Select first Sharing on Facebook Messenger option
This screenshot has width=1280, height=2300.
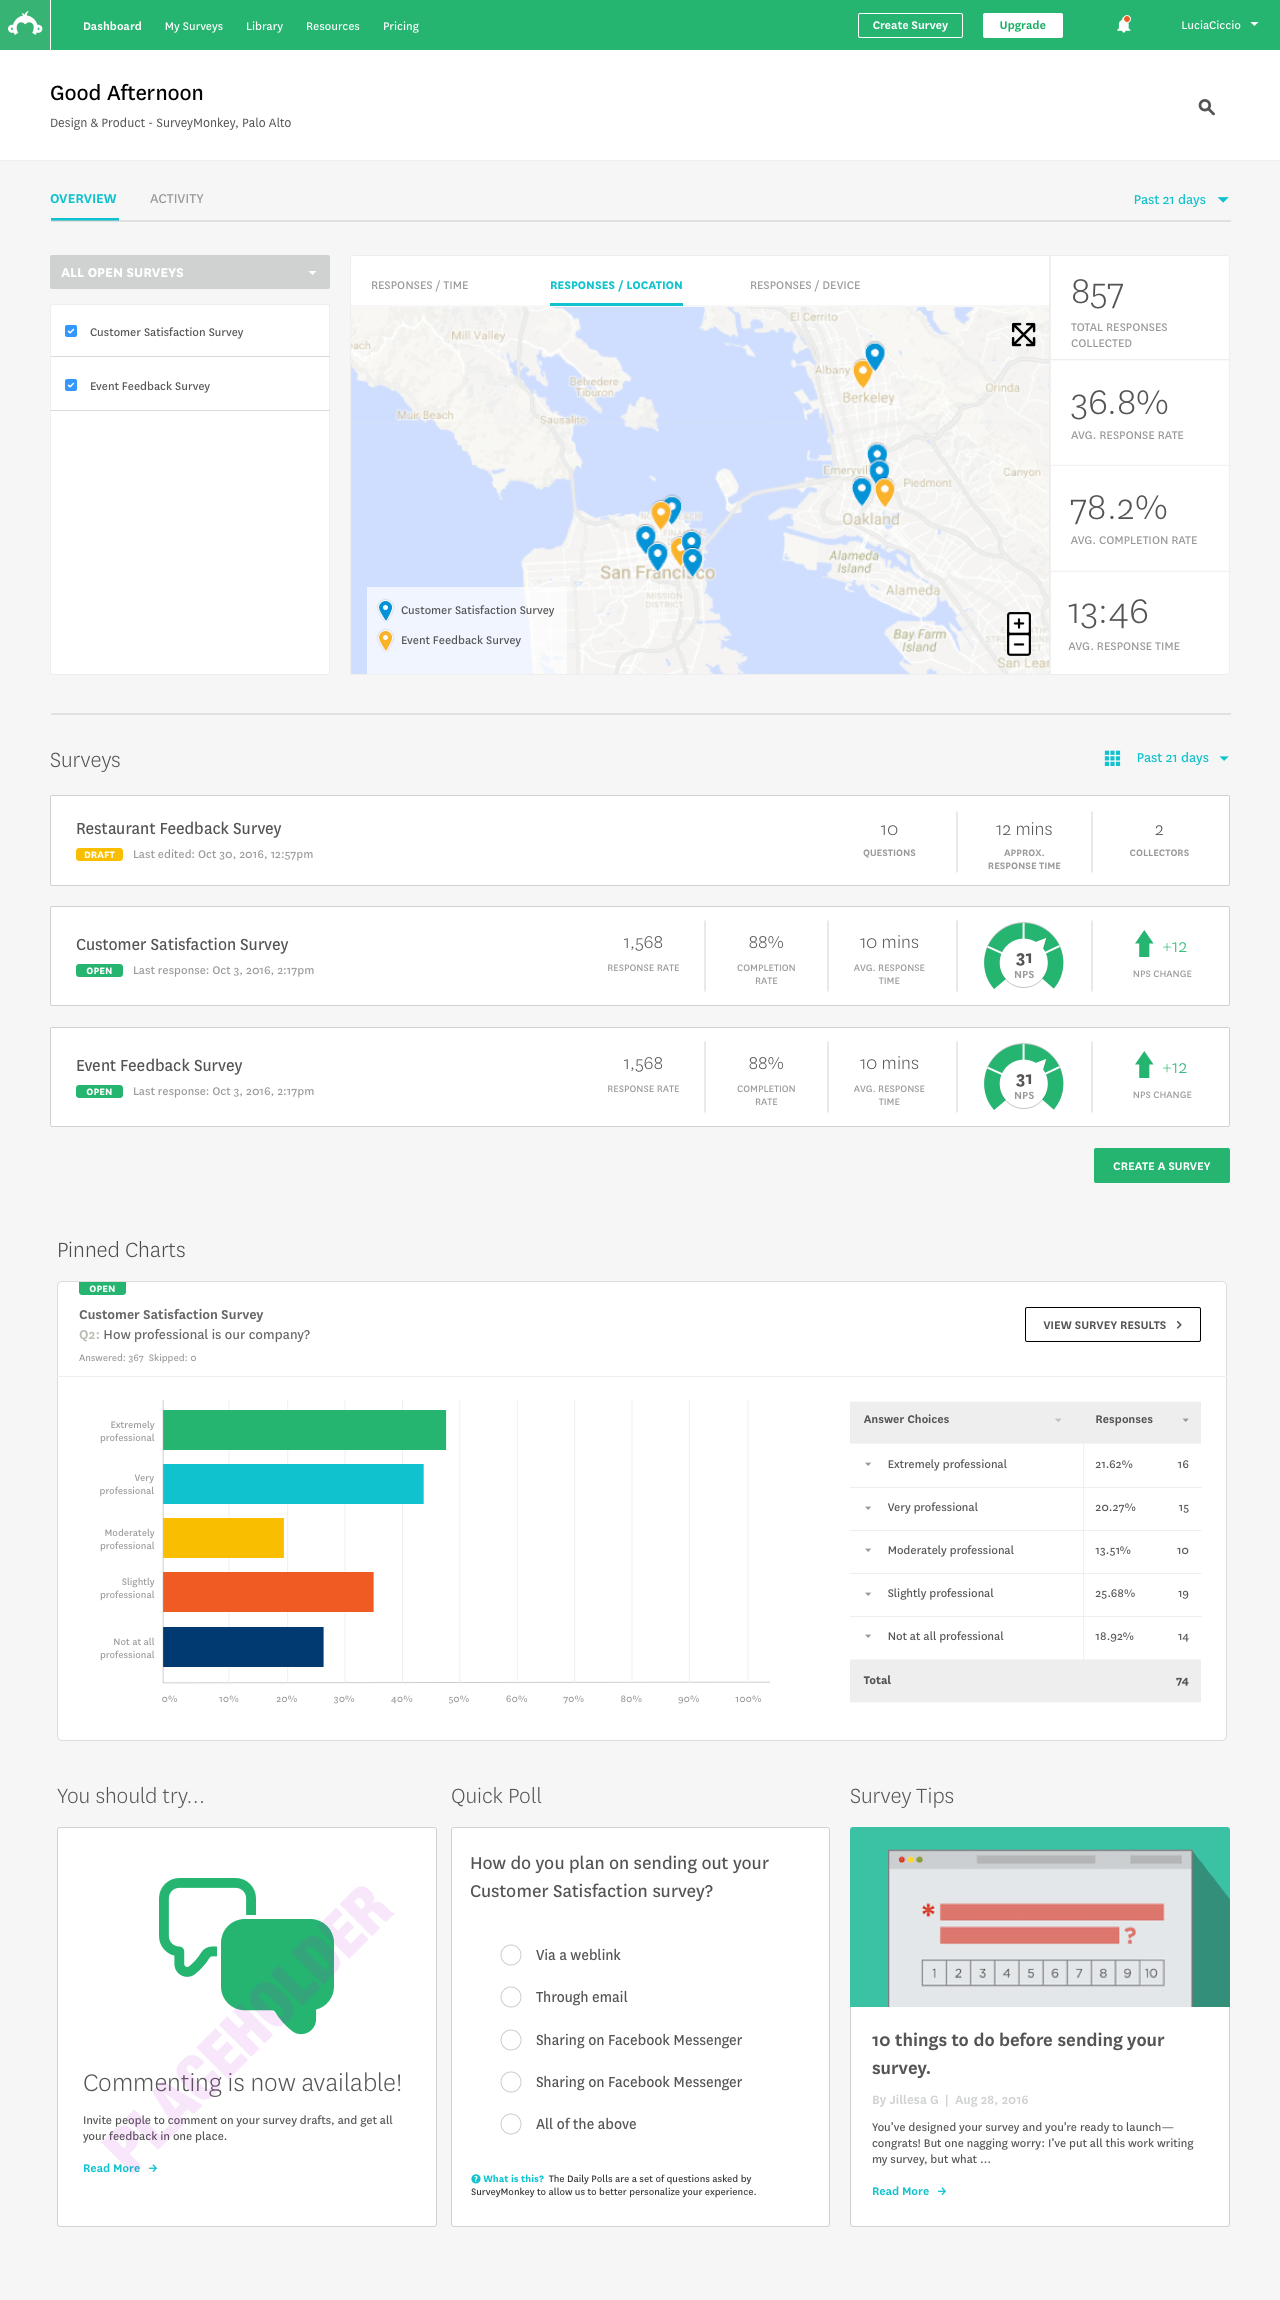(511, 2040)
